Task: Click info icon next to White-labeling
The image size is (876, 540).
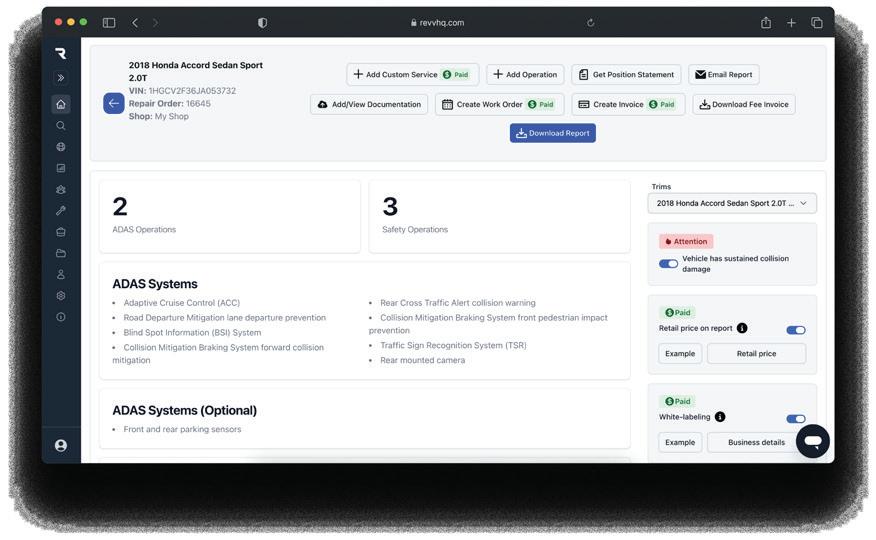Action: [x=720, y=417]
